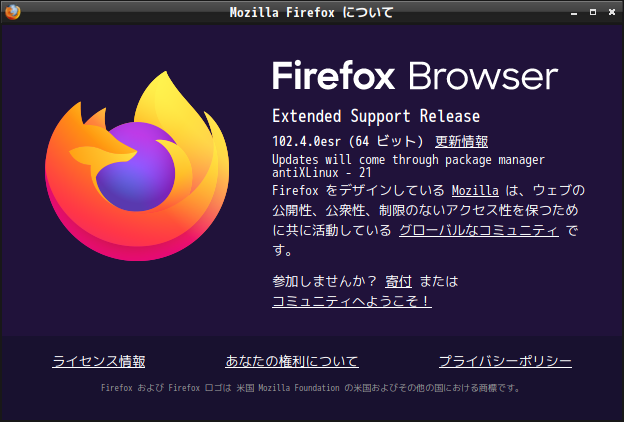
Task: Click the large Firefox logo
Action: 137,166
